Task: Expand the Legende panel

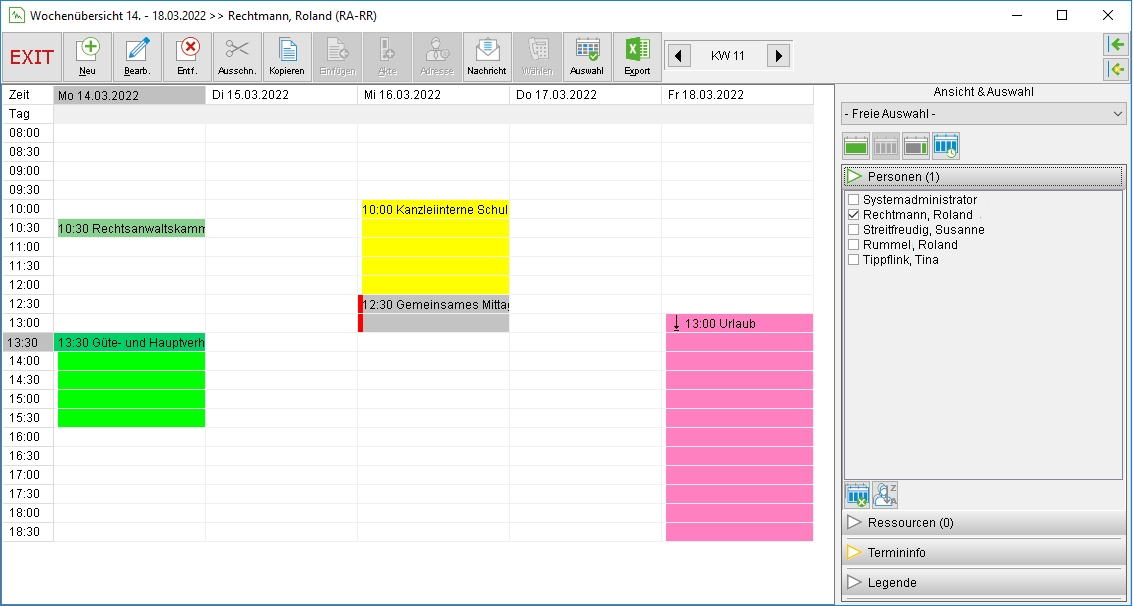Action: (983, 582)
